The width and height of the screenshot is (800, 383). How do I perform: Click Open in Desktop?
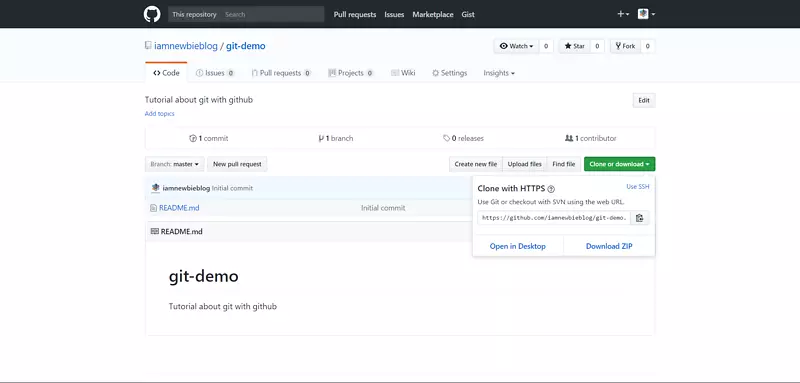point(518,246)
